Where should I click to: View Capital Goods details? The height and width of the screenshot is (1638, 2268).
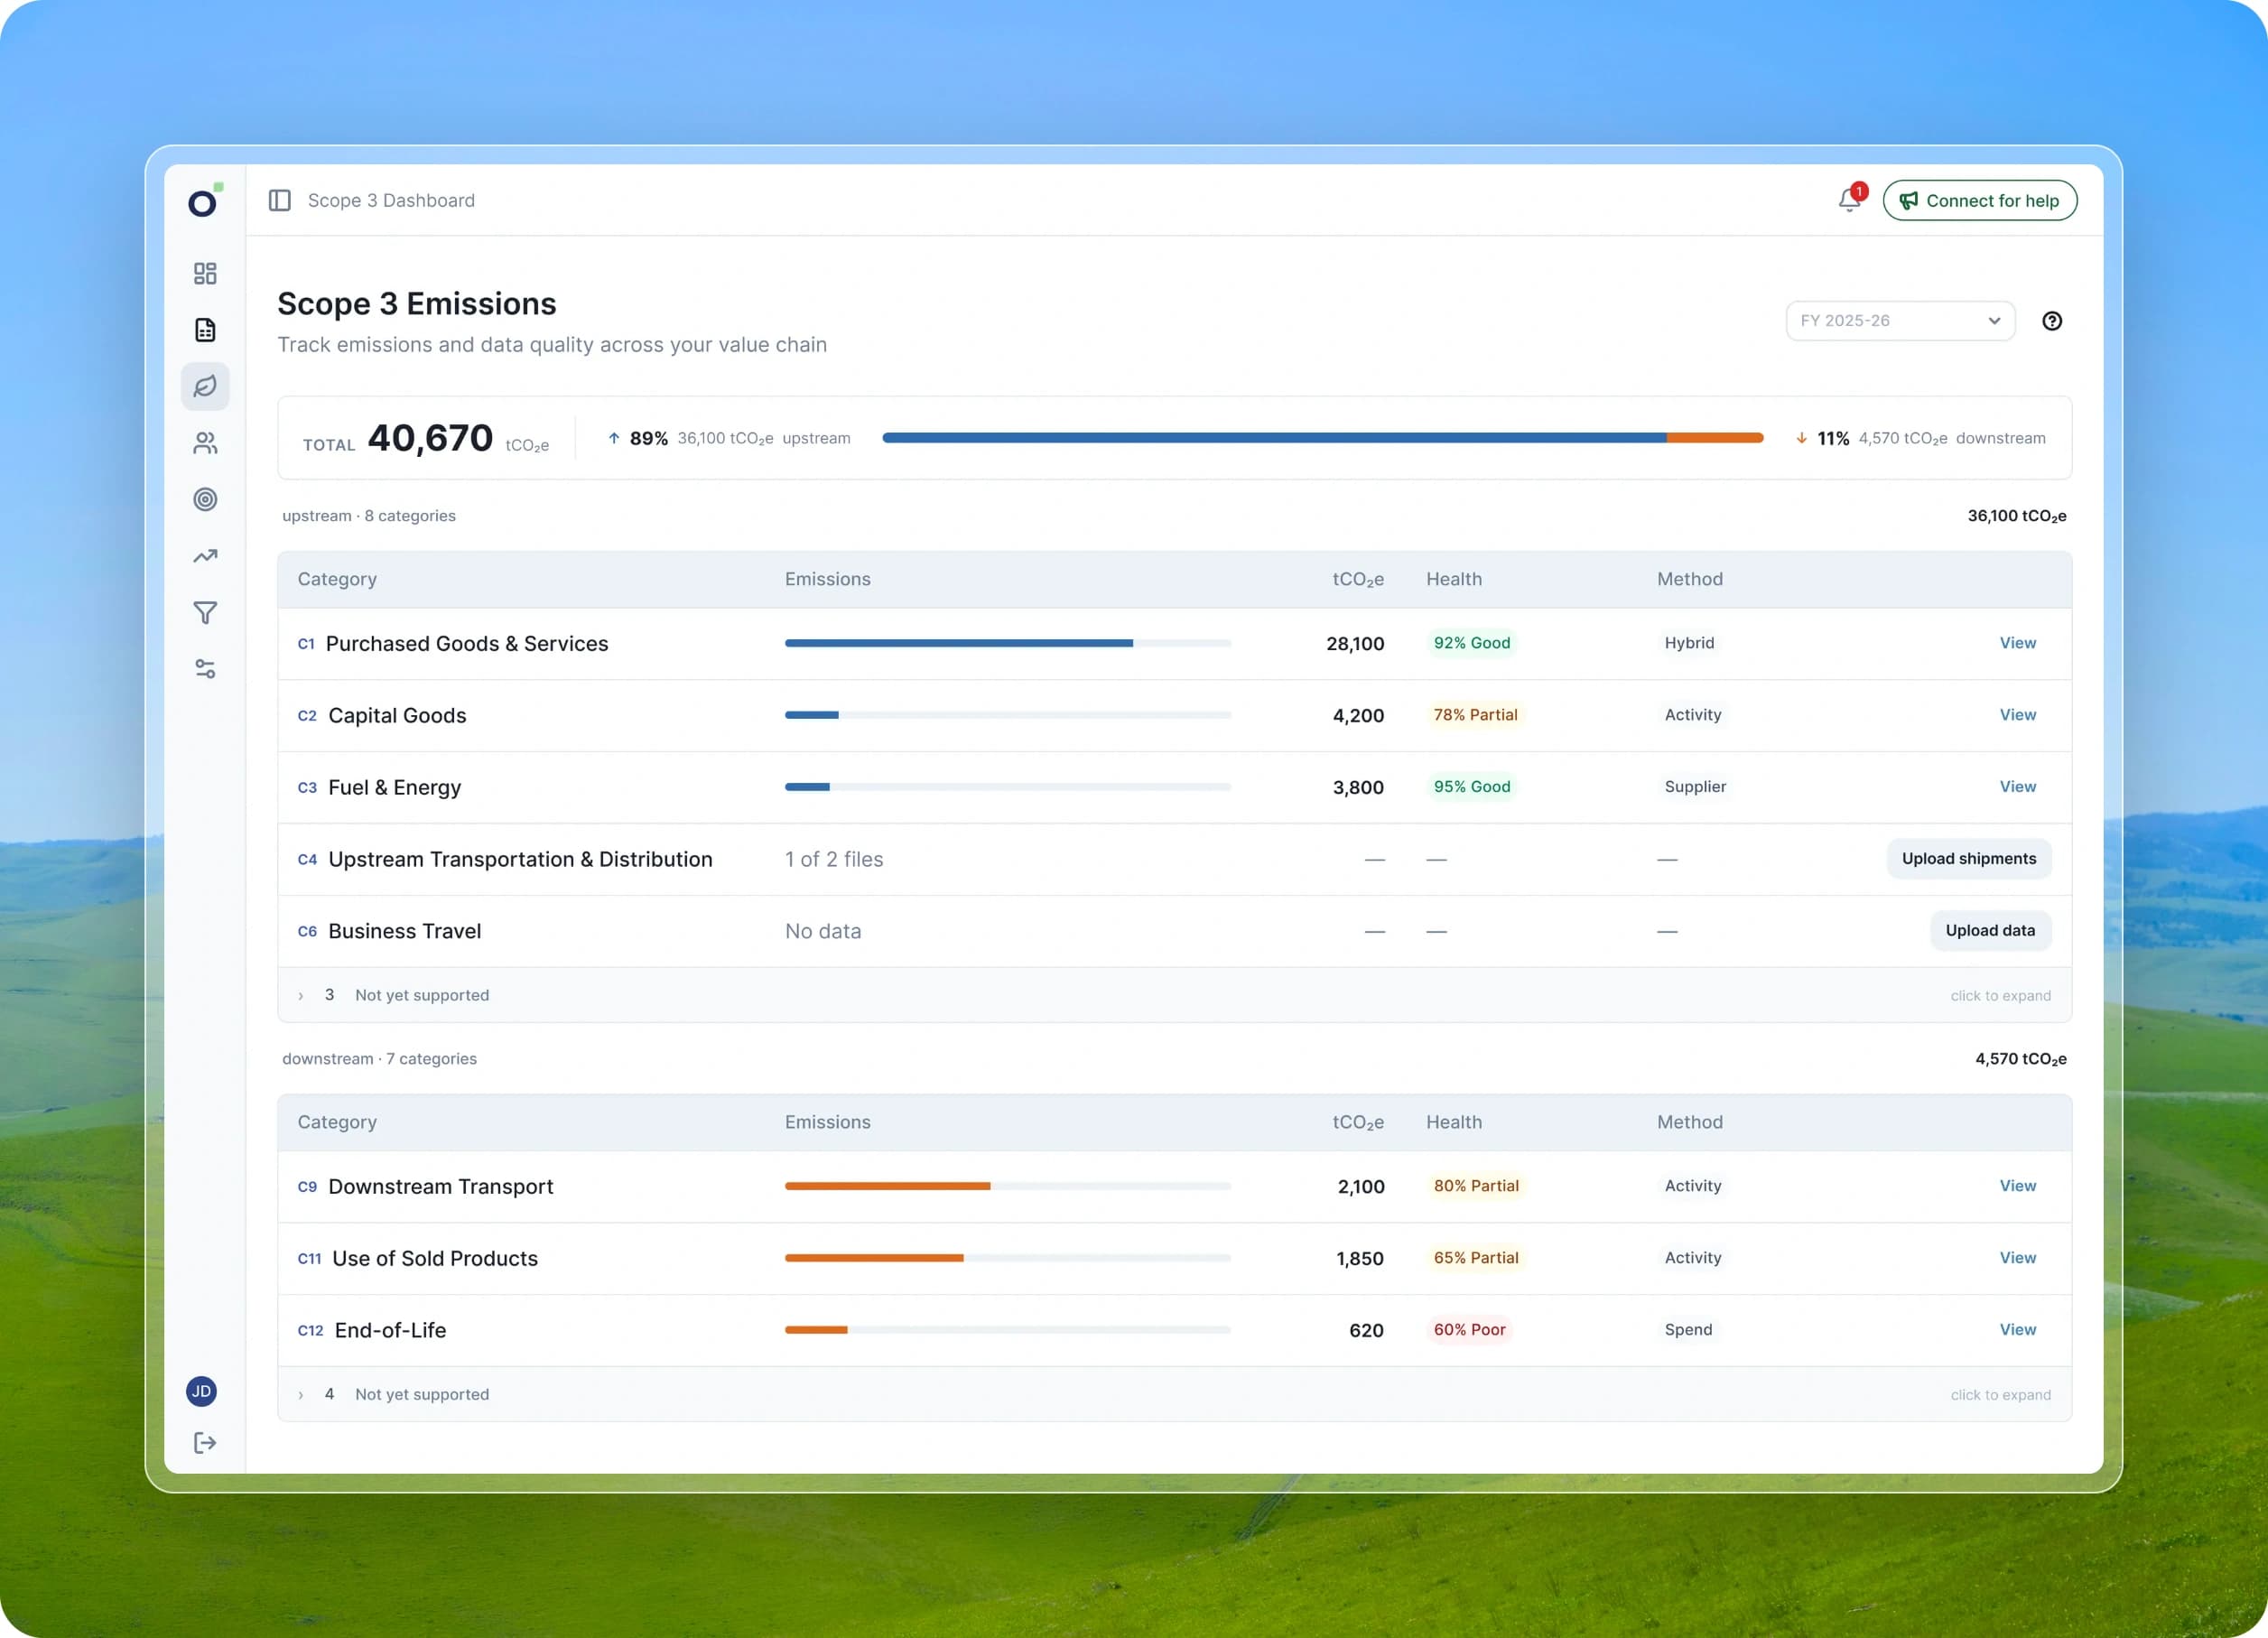(x=2017, y=715)
